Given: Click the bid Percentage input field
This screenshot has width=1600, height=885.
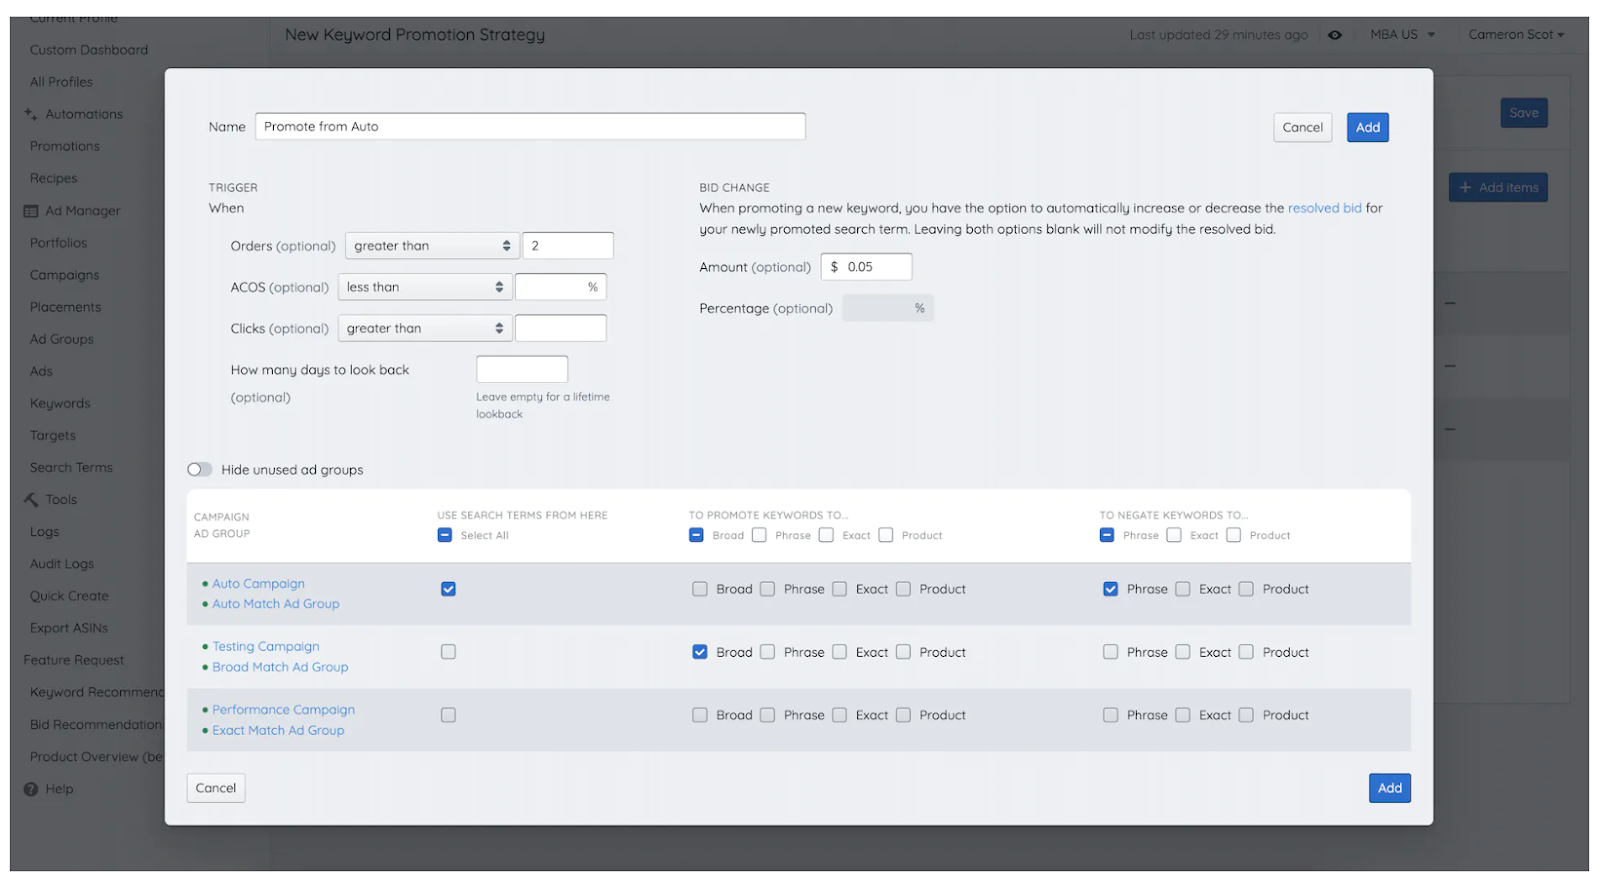Looking at the screenshot, I should coord(888,308).
